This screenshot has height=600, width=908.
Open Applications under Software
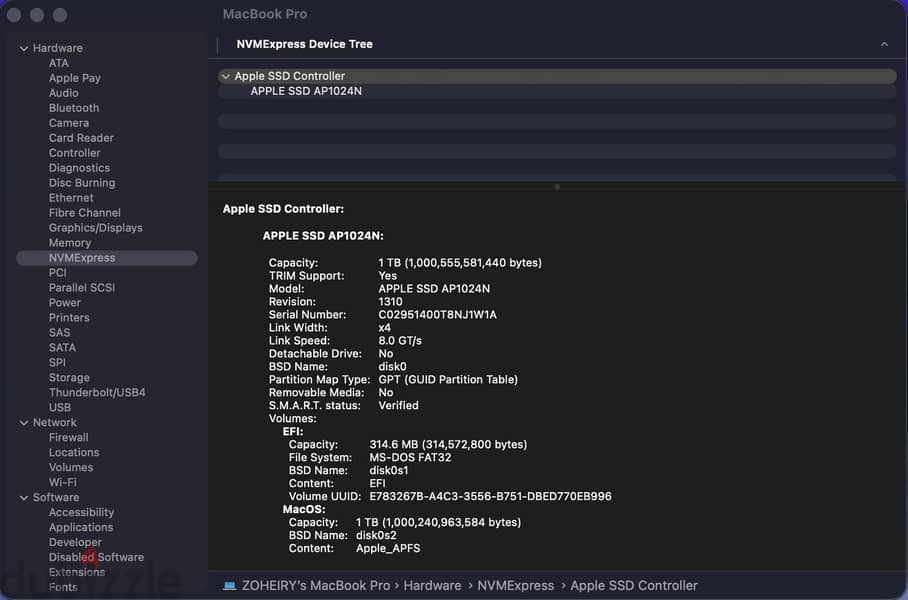click(x=81, y=528)
